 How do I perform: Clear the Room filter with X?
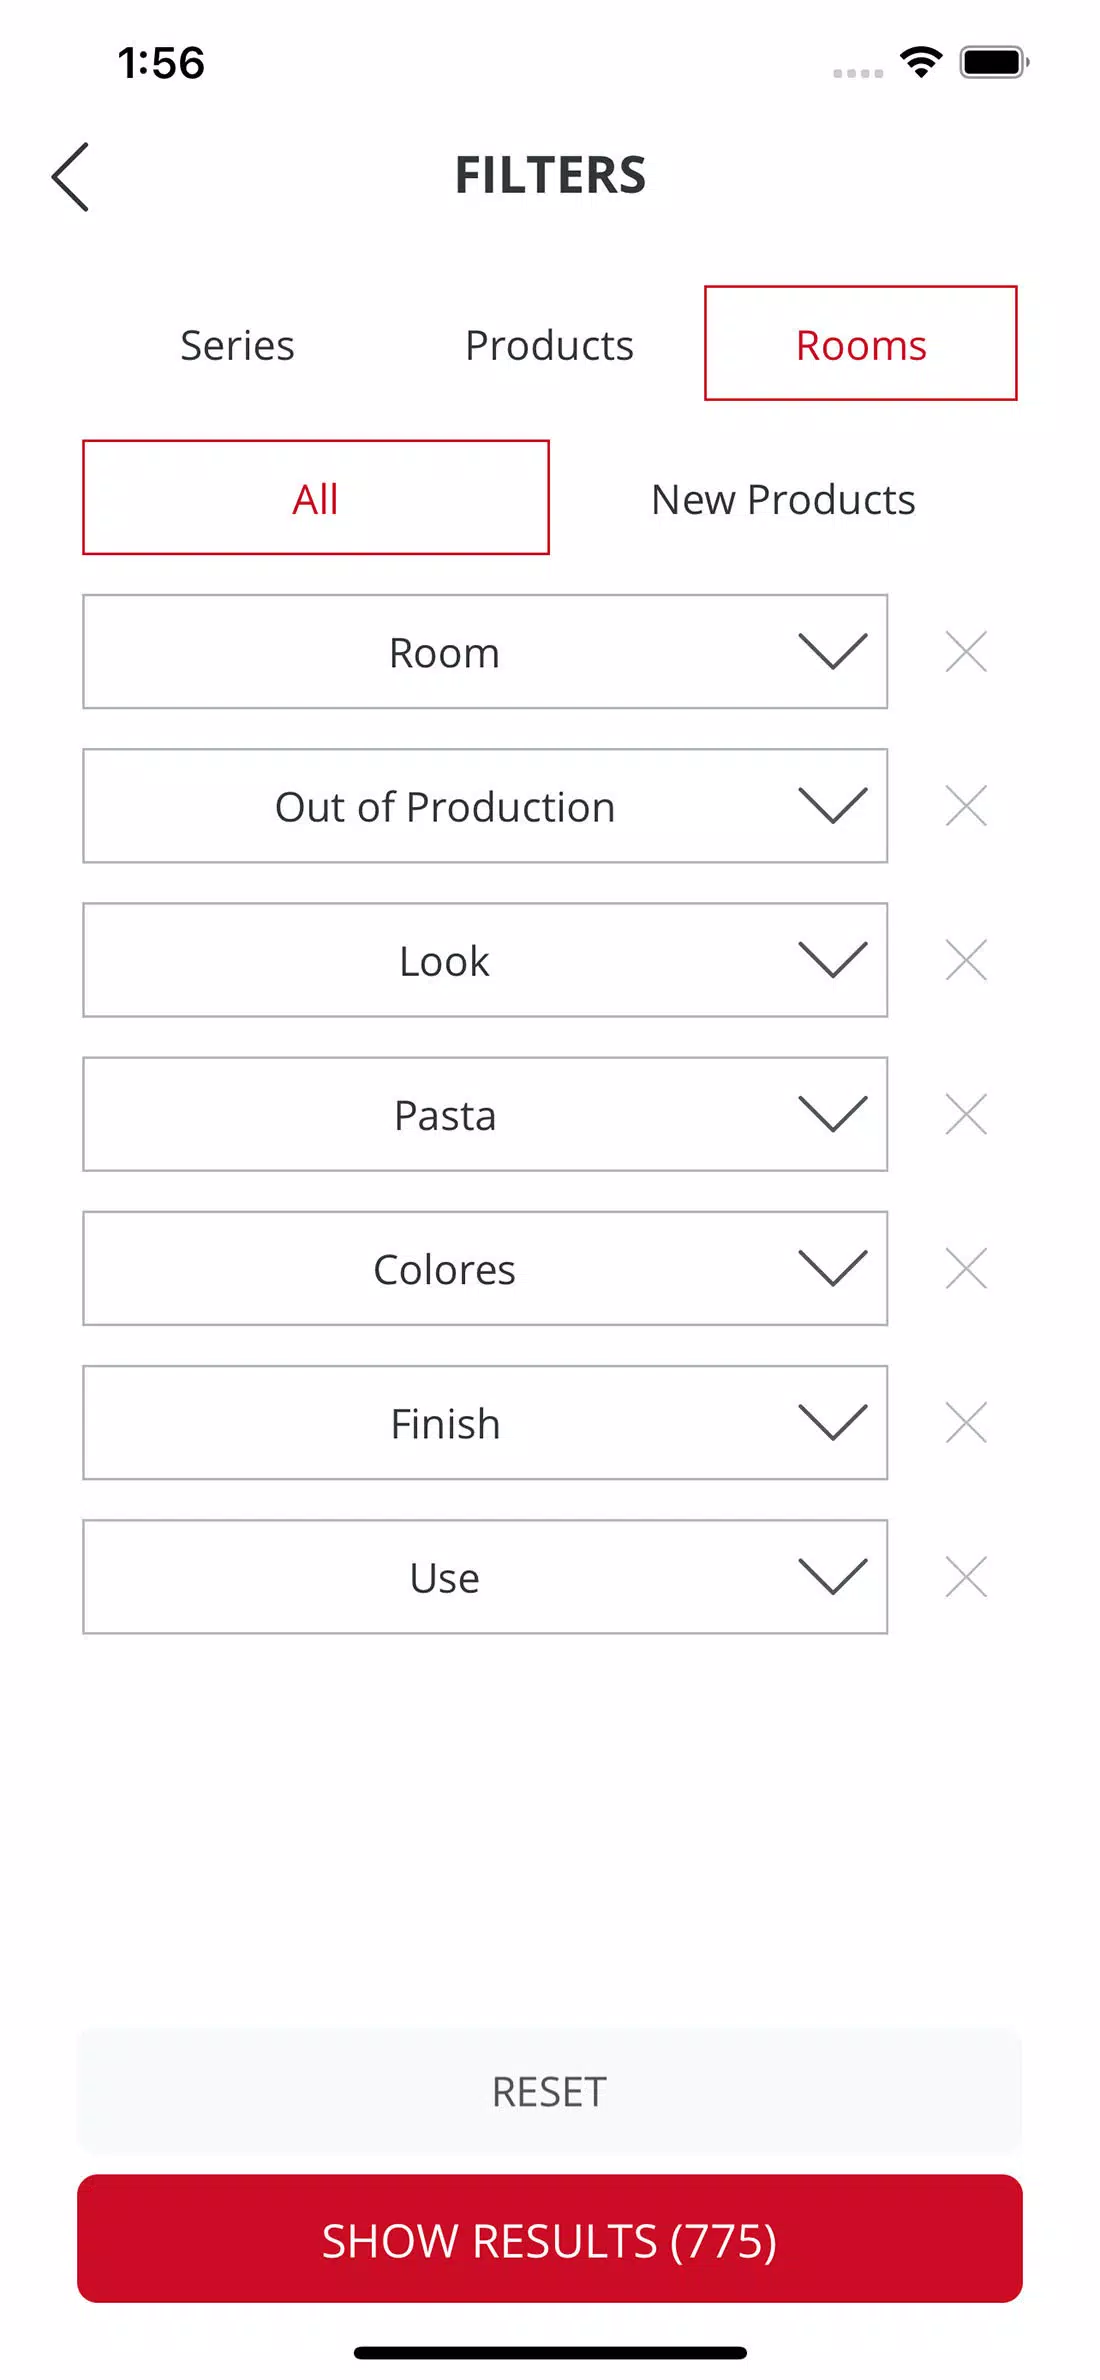[965, 652]
